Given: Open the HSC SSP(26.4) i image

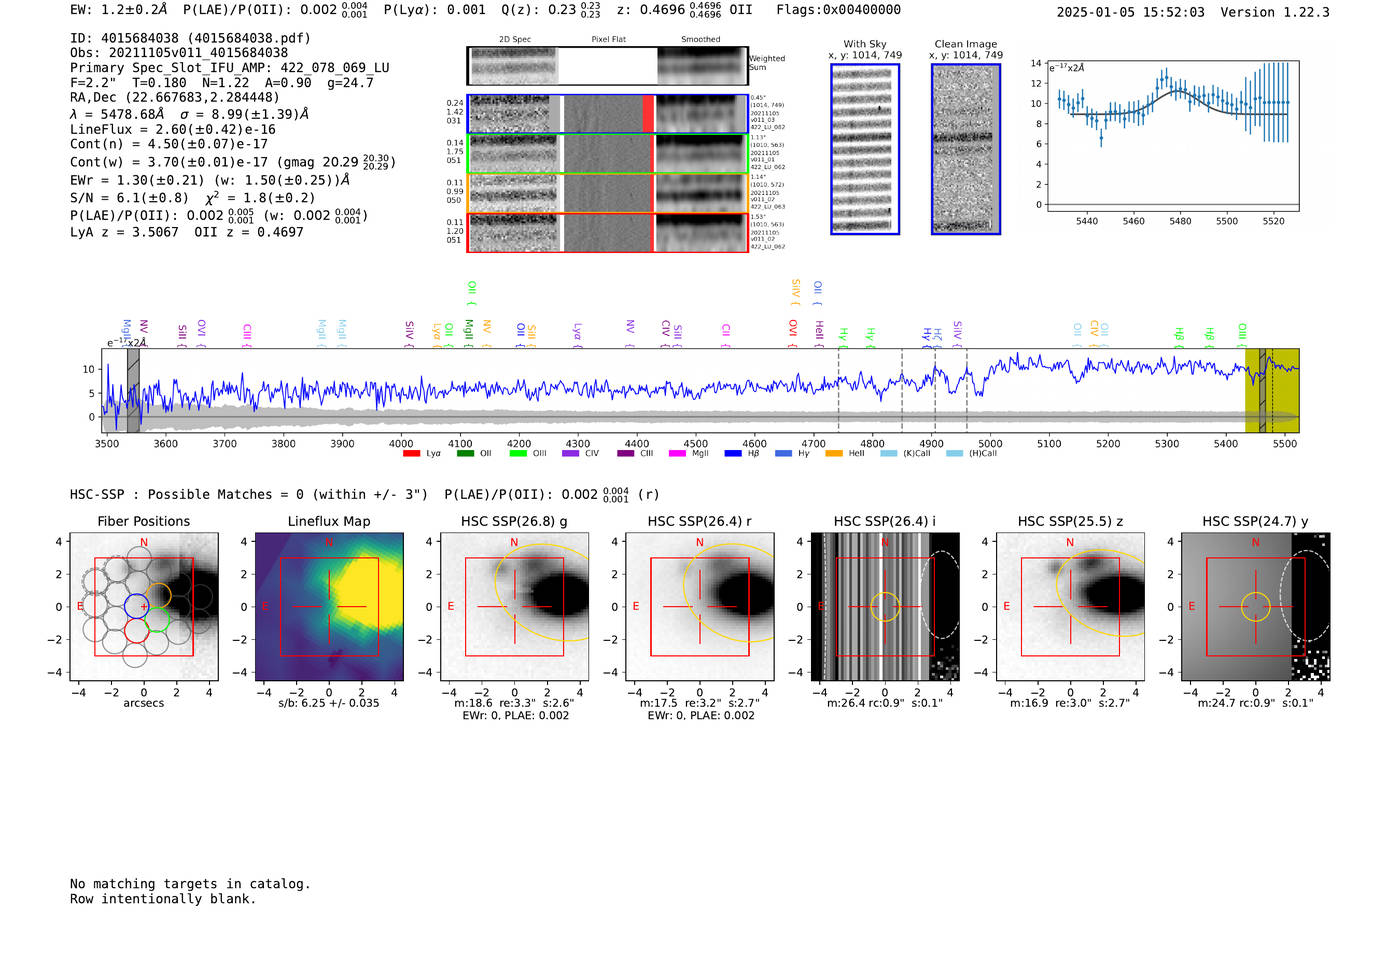Looking at the screenshot, I should click(885, 606).
